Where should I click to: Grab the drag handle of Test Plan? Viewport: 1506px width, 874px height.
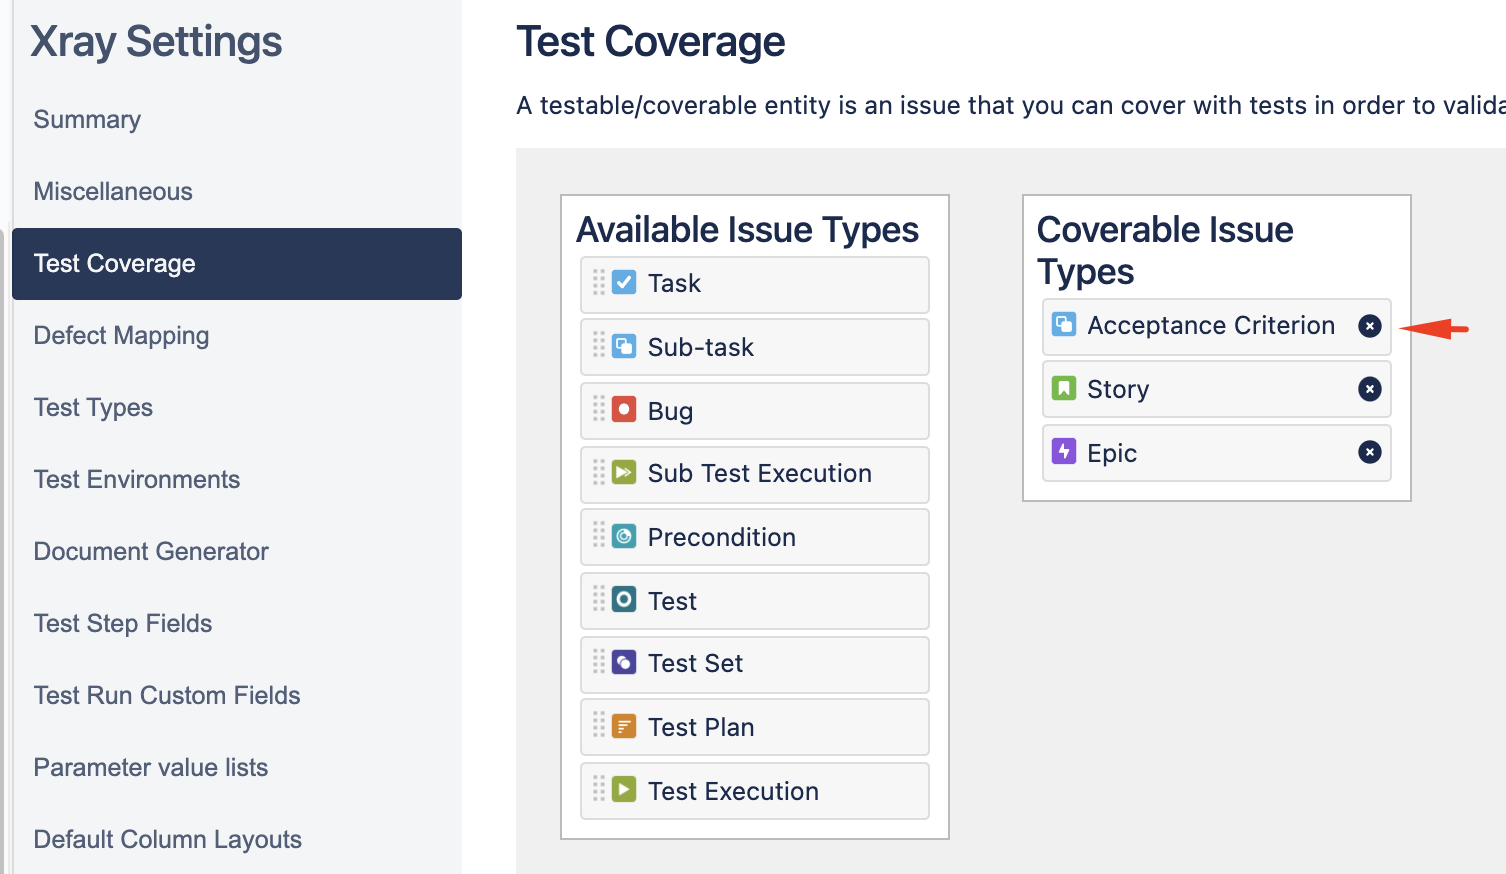(599, 726)
